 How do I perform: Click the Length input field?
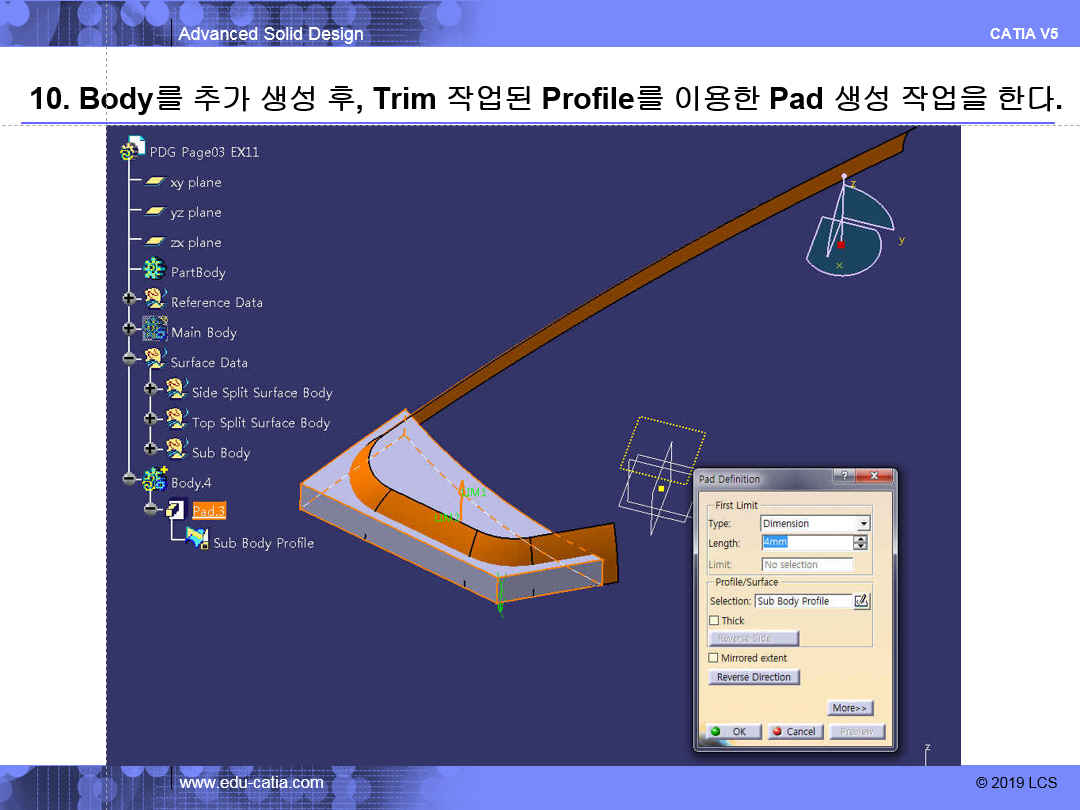tap(805, 543)
